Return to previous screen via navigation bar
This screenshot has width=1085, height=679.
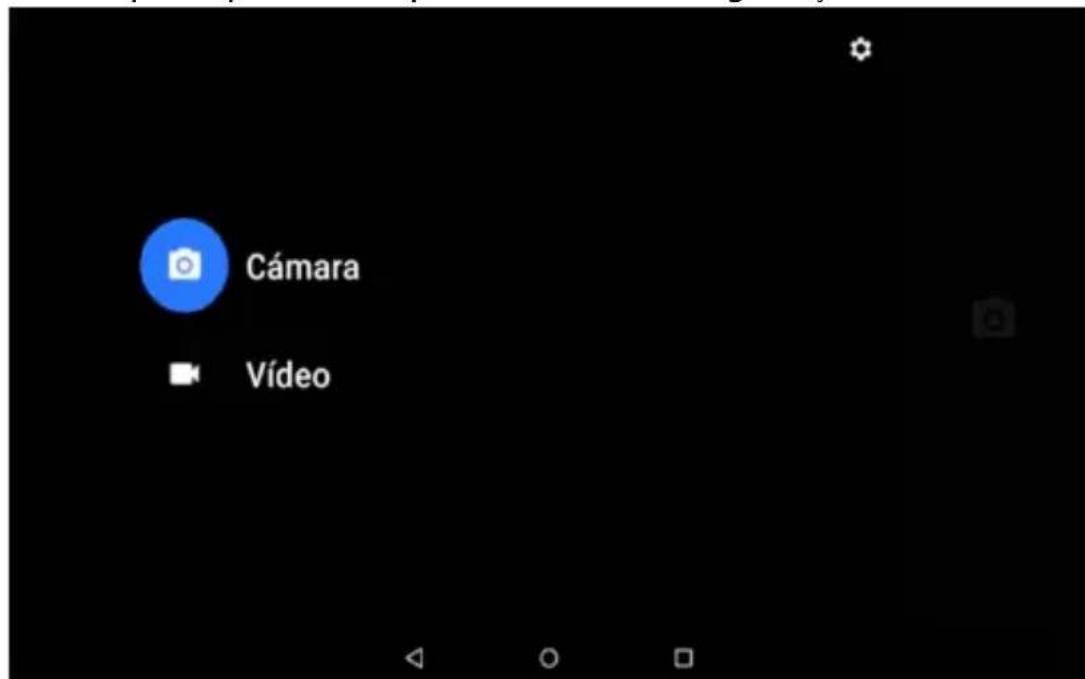click(x=414, y=658)
